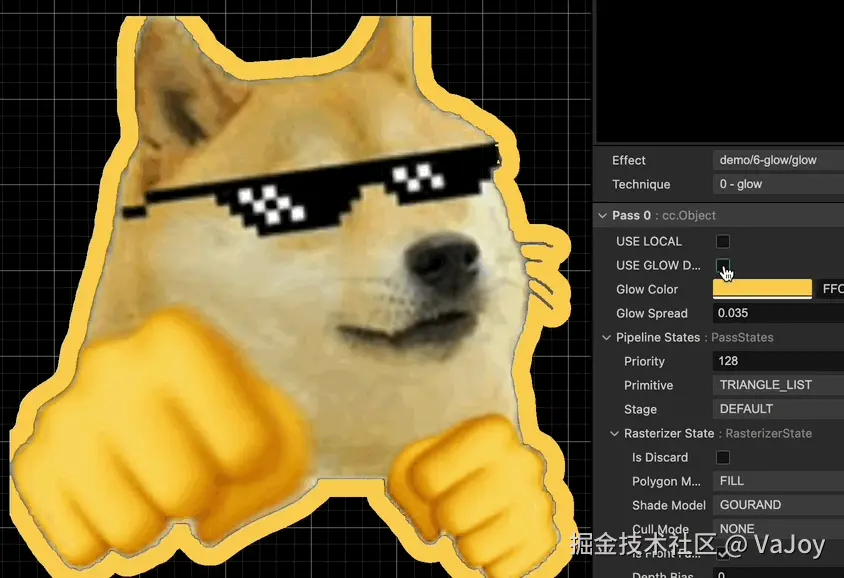Screen dimensions: 844x578
Task: Click the Polygon M... label
Action: tap(666, 482)
